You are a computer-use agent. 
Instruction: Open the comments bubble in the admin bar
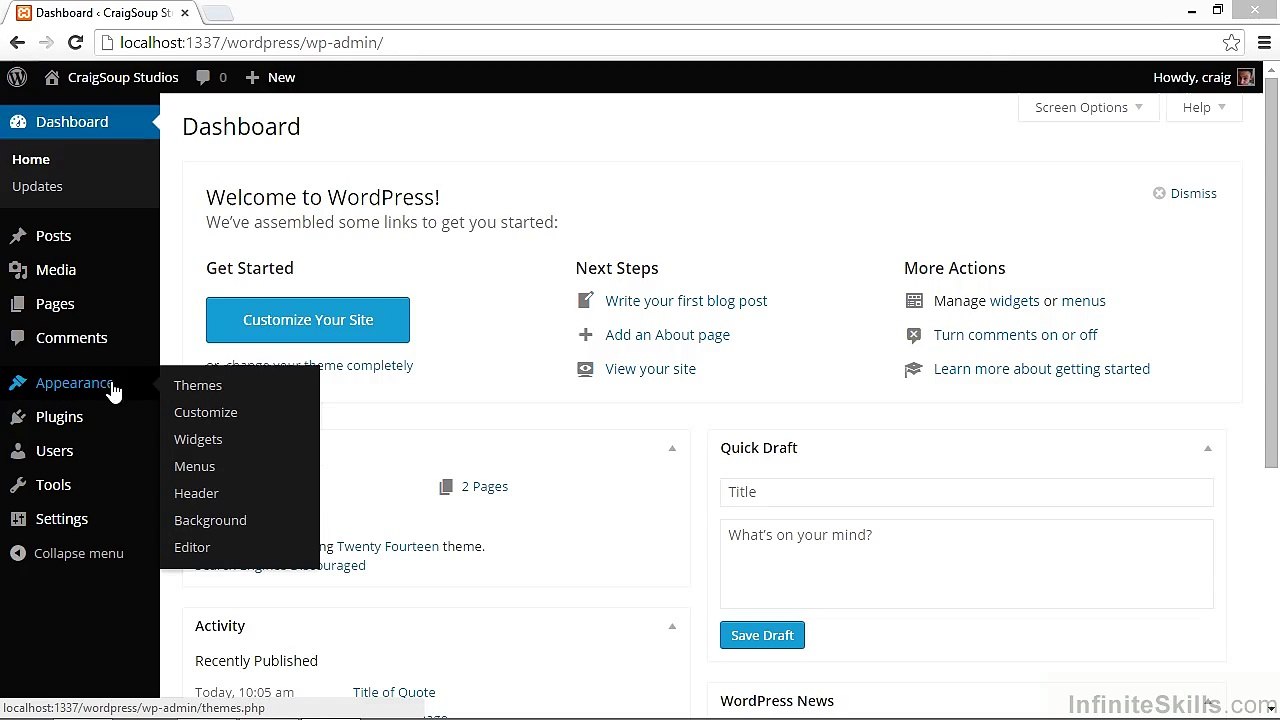pos(211,77)
